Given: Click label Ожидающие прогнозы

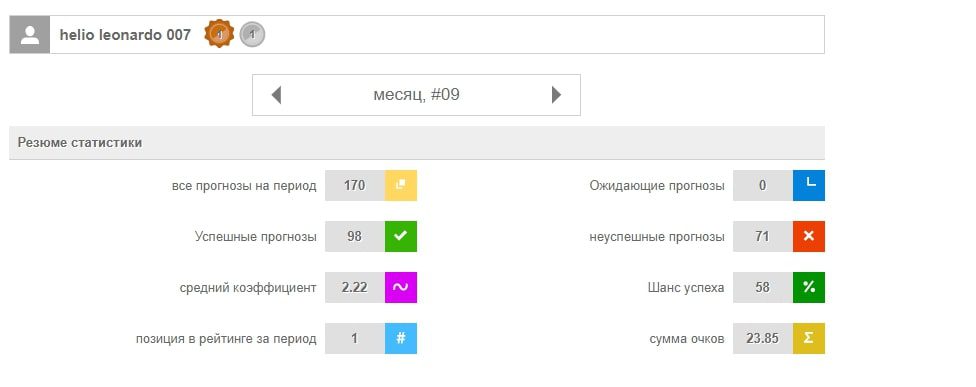Looking at the screenshot, I should click(x=657, y=185).
